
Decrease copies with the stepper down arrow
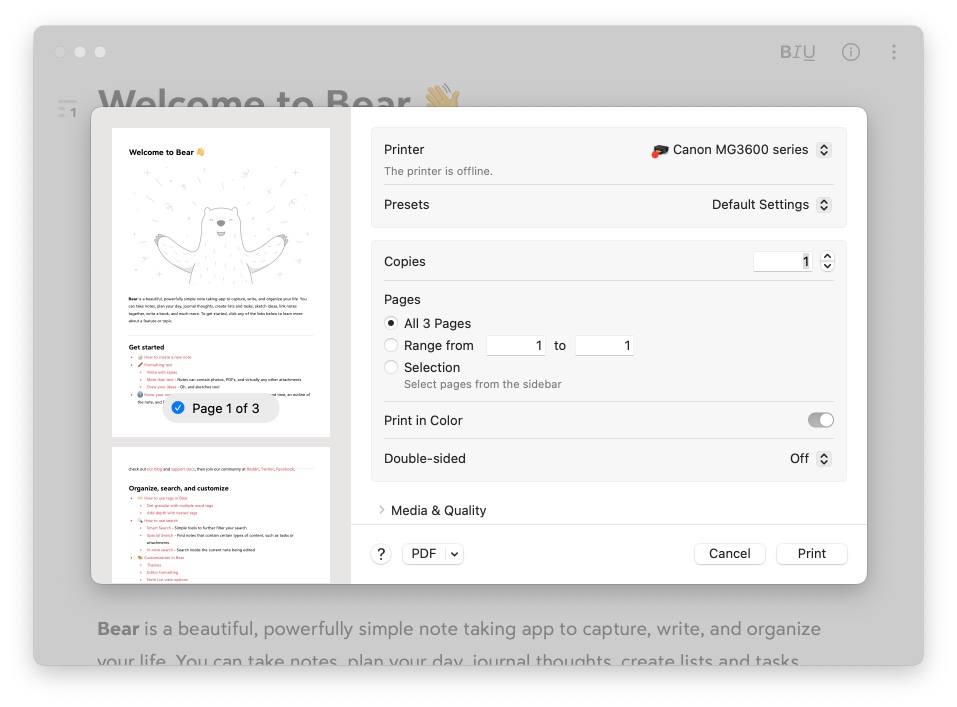tap(828, 266)
